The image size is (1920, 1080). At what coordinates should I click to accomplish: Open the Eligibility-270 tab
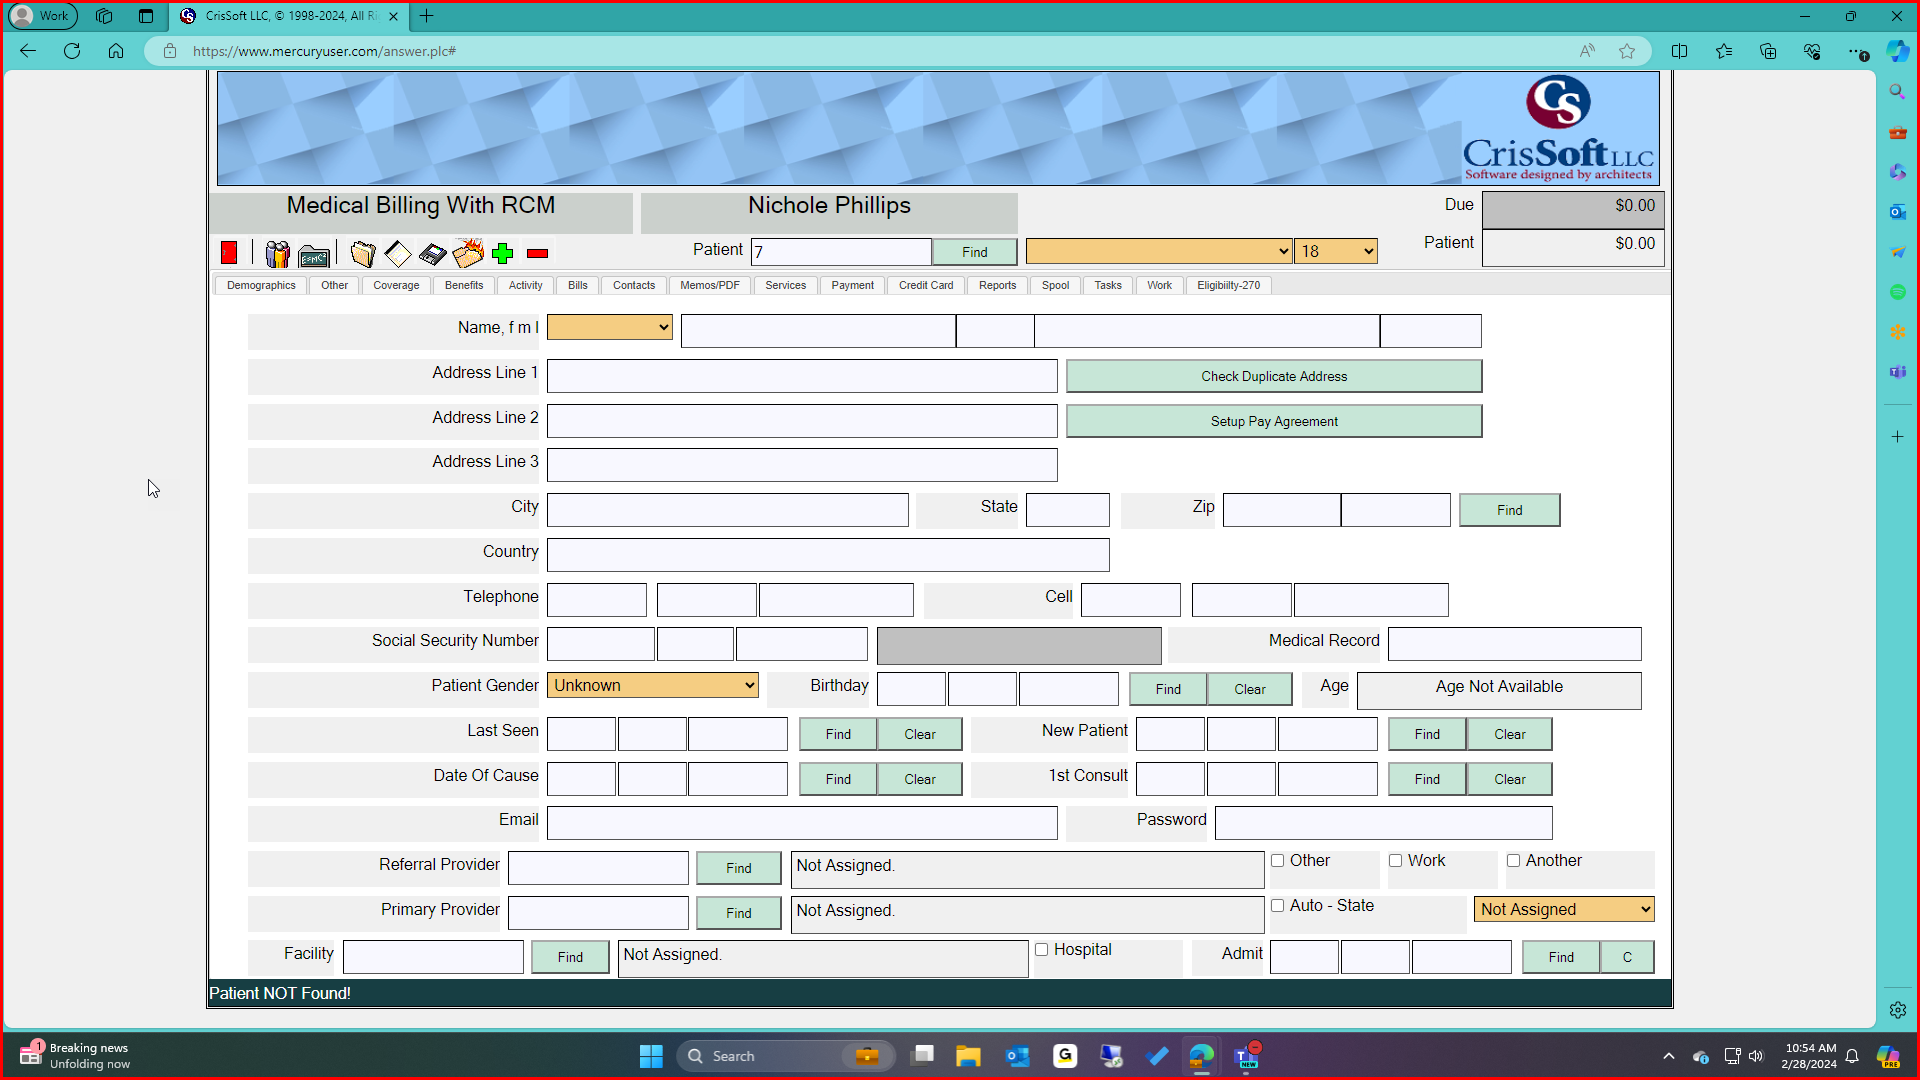click(x=1228, y=286)
